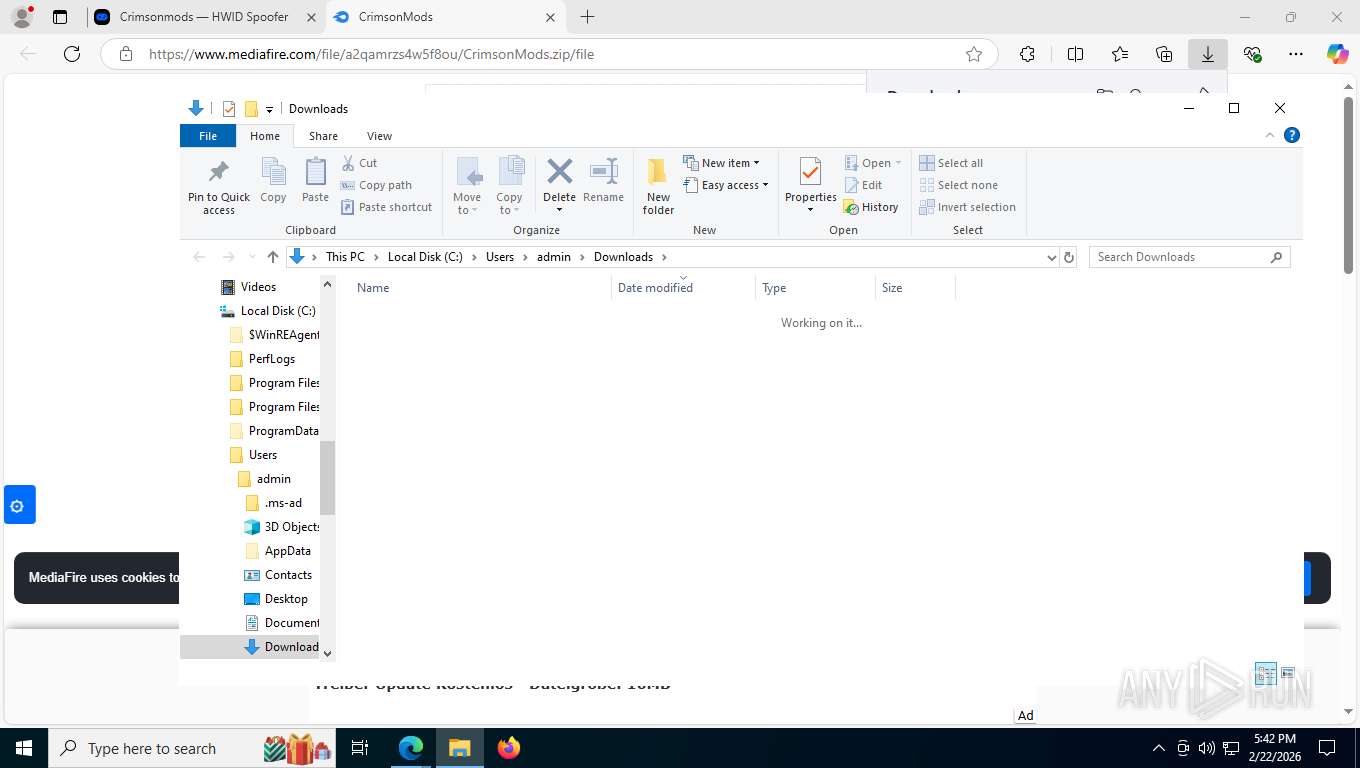1360x768 pixels.
Task: Click Edit in Open group
Action: 863,185
